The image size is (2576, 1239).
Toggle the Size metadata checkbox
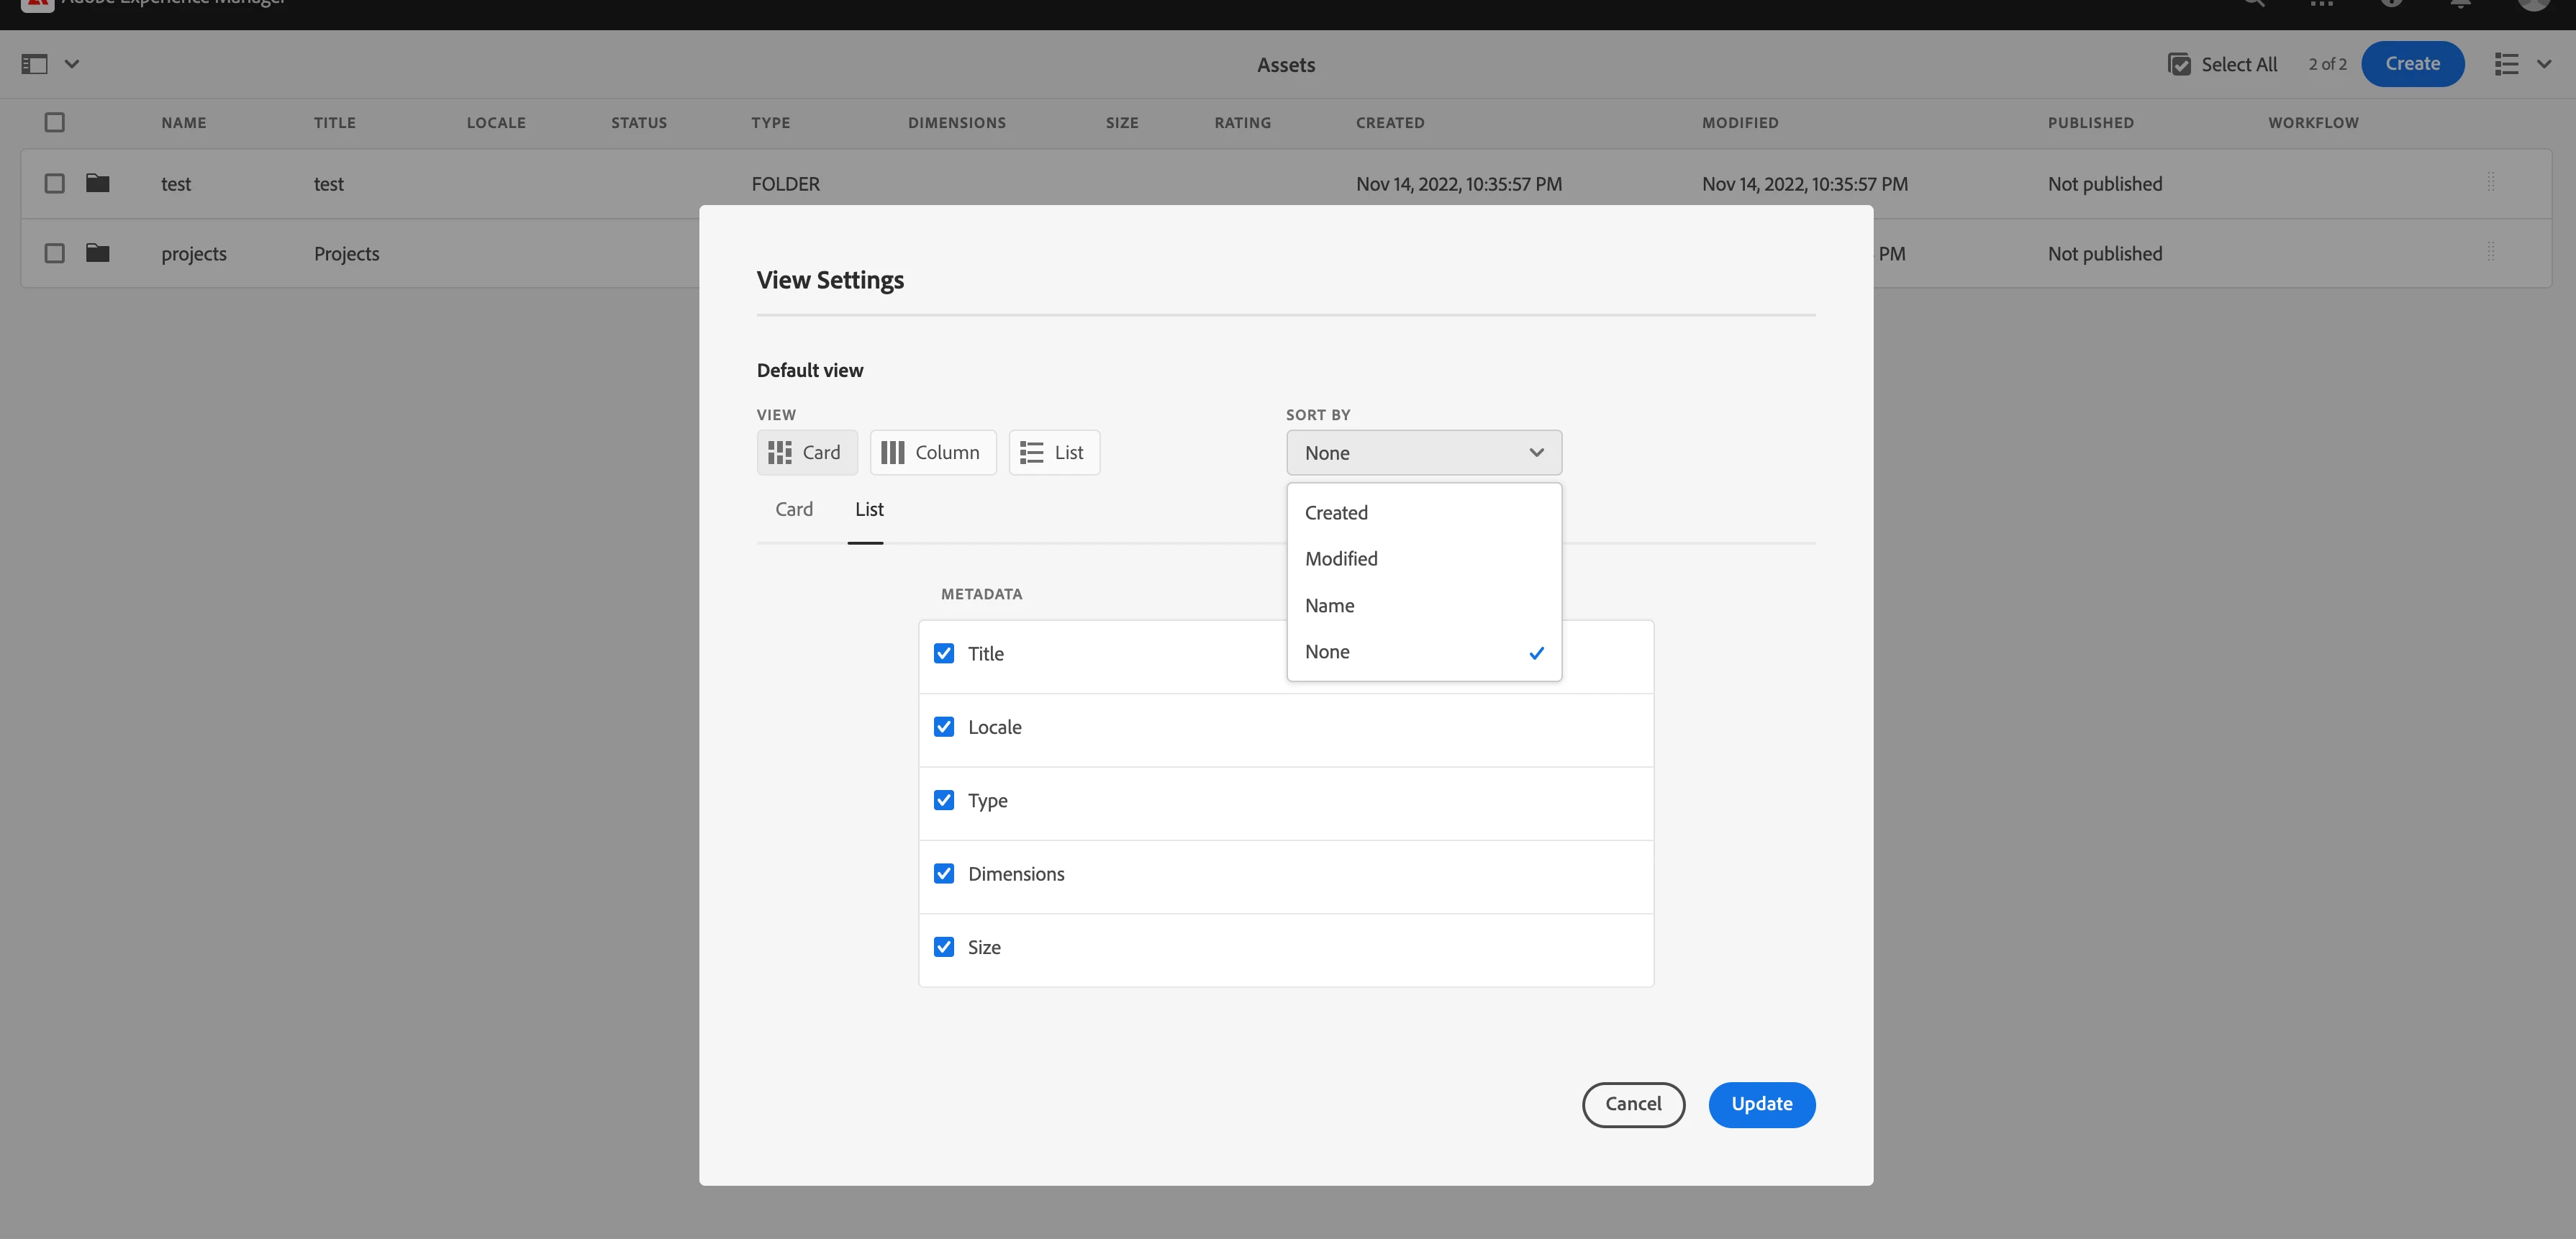tap(944, 947)
